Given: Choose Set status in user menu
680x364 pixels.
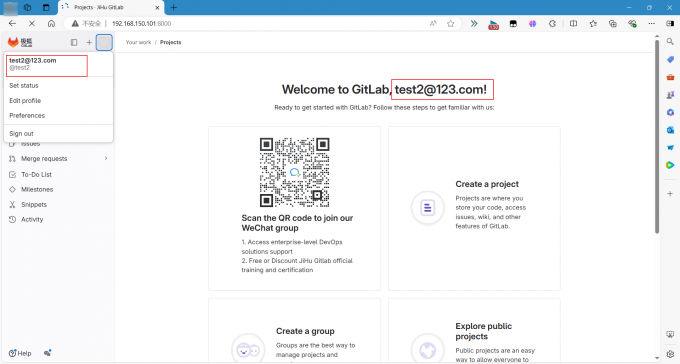Looking at the screenshot, I should point(24,85).
